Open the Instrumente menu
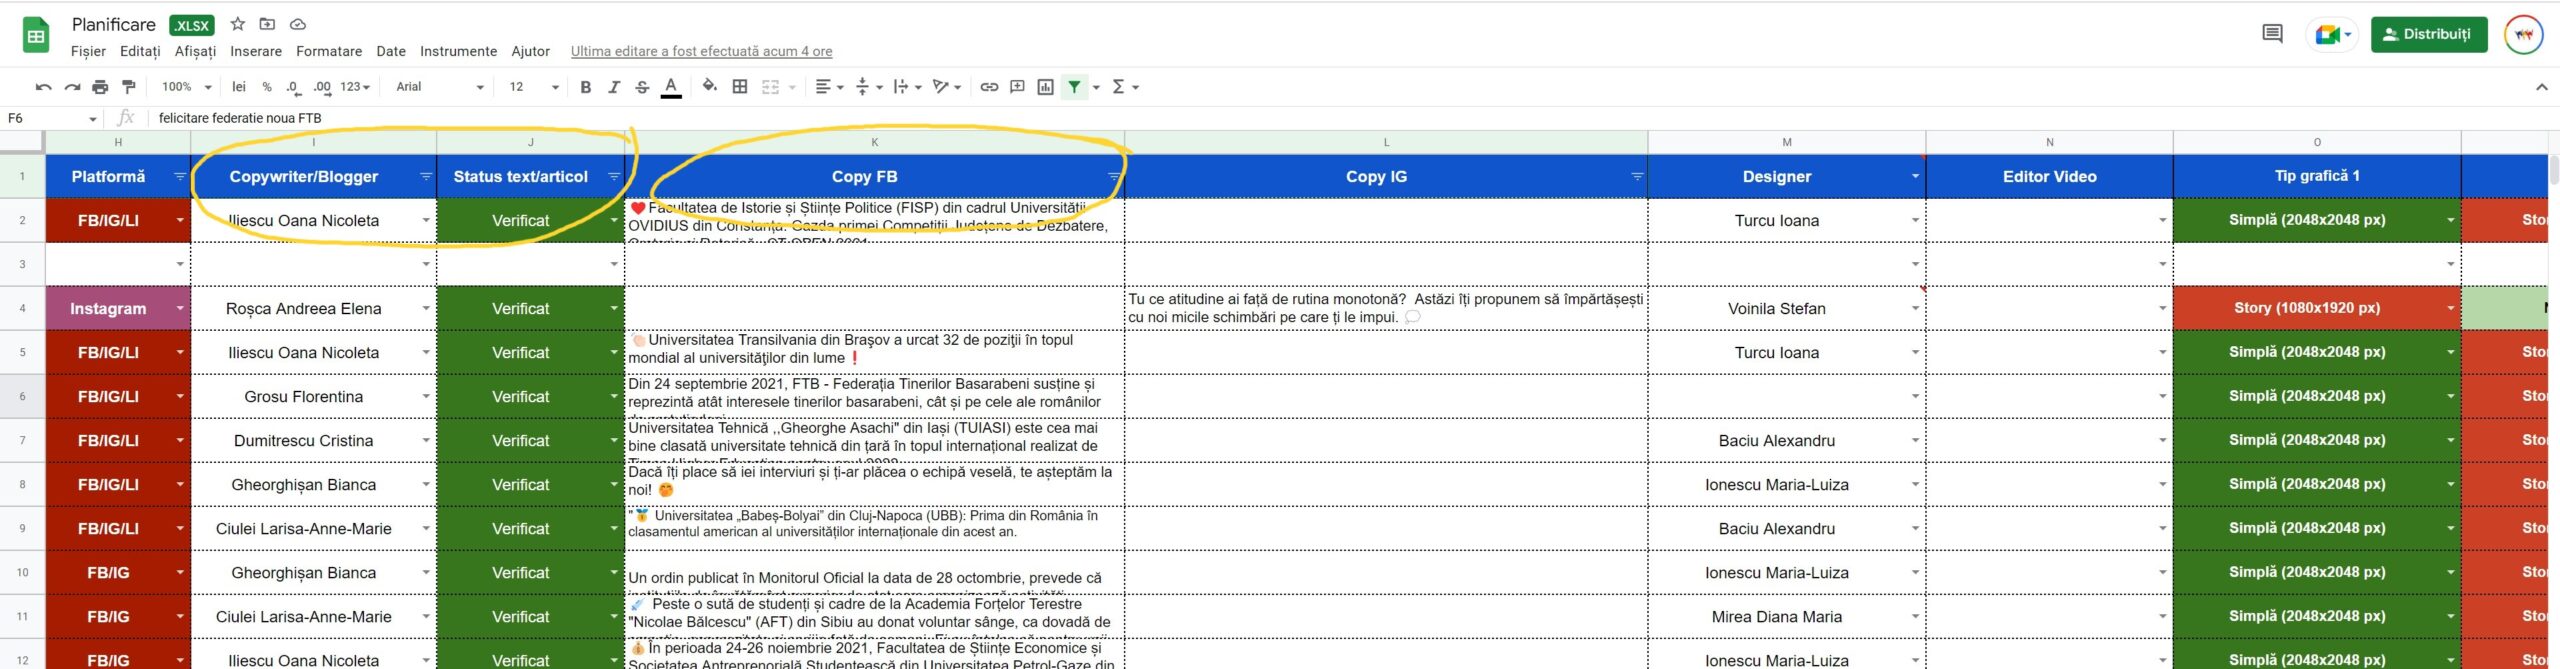The height and width of the screenshot is (669, 2560). [458, 51]
